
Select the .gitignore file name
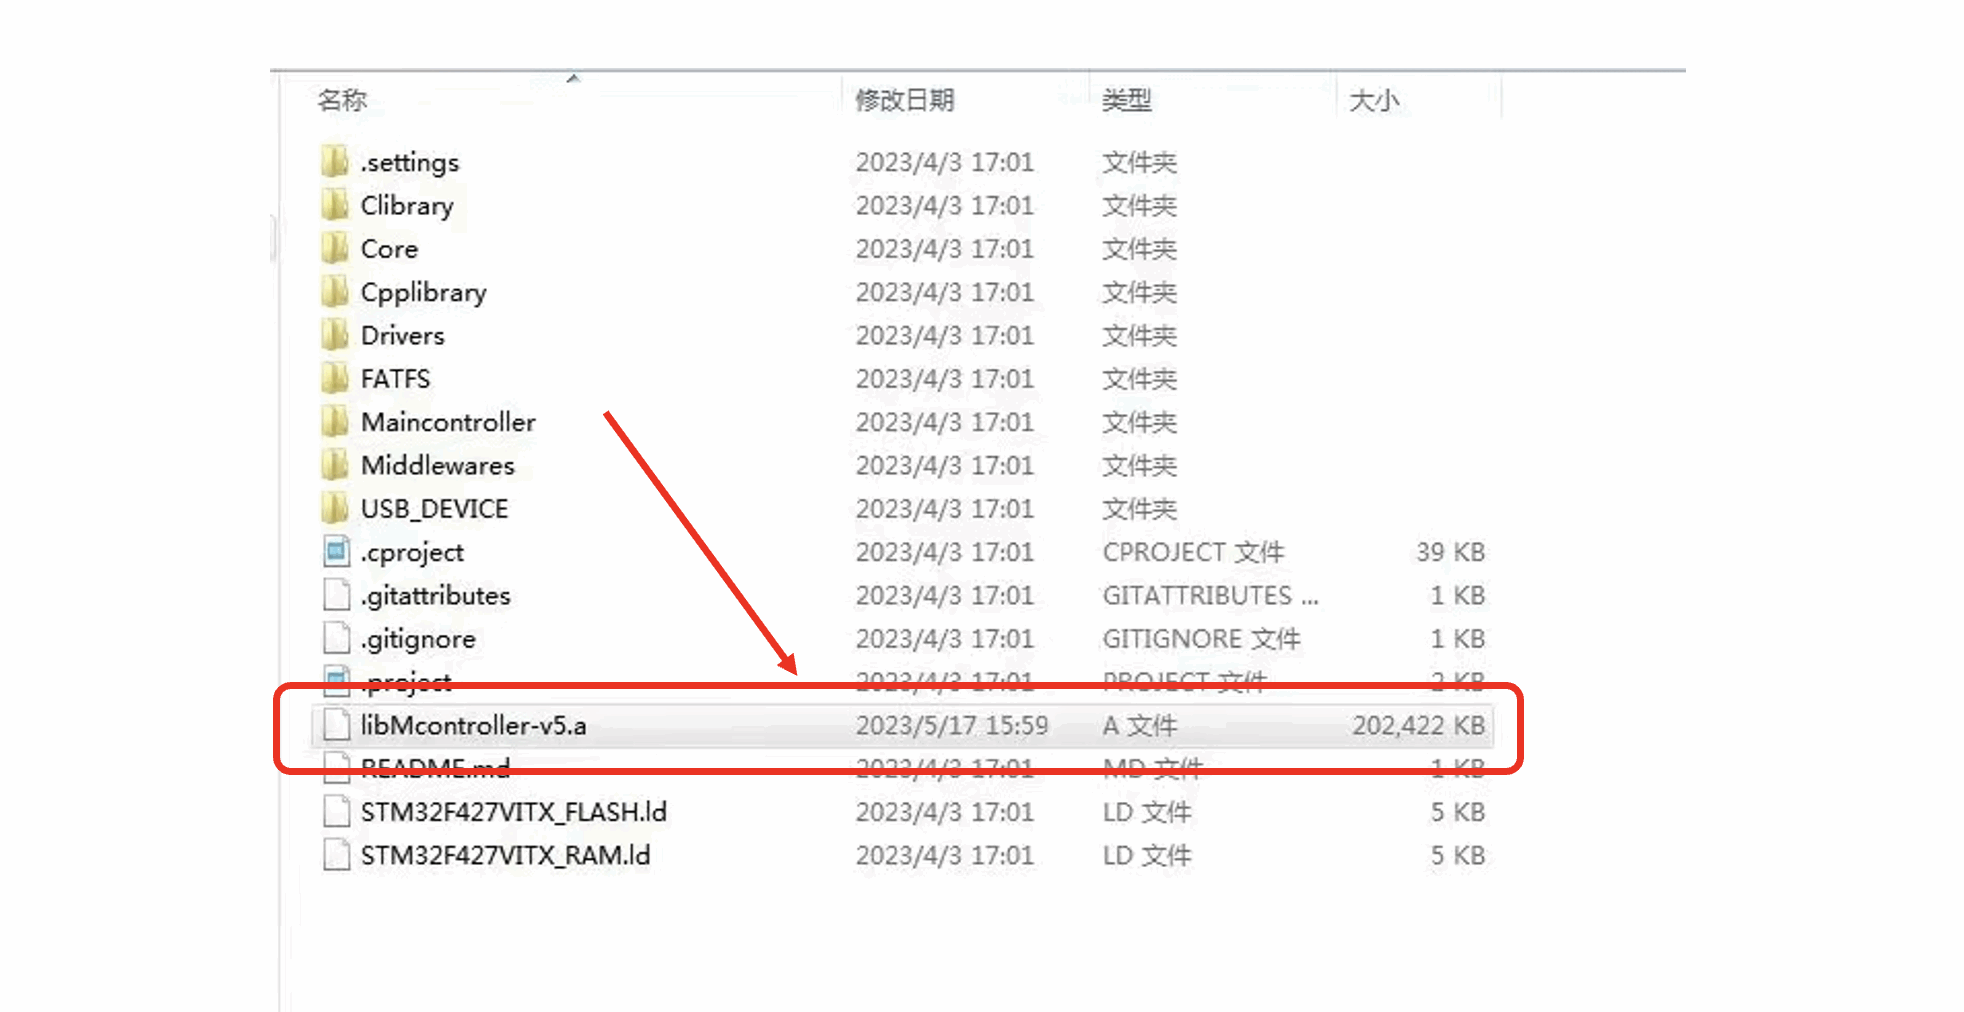tap(418, 638)
